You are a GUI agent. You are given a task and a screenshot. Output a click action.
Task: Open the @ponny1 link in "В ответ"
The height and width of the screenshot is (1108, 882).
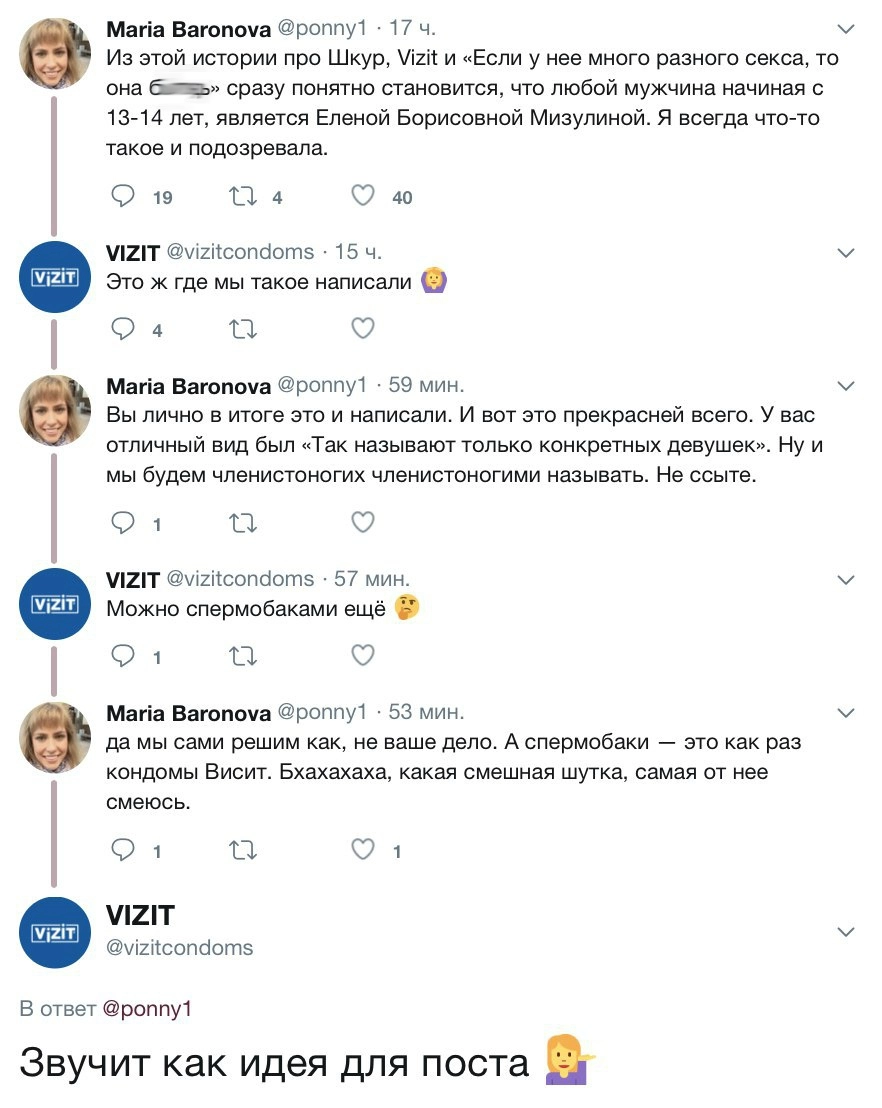[146, 1009]
